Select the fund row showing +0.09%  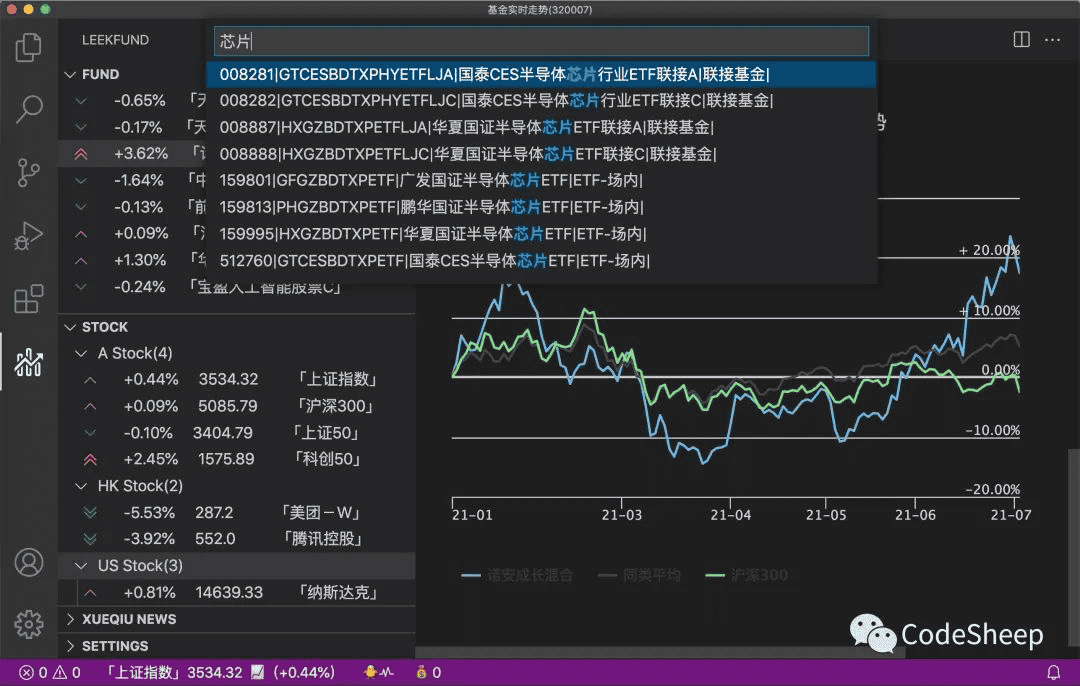[x=134, y=234]
